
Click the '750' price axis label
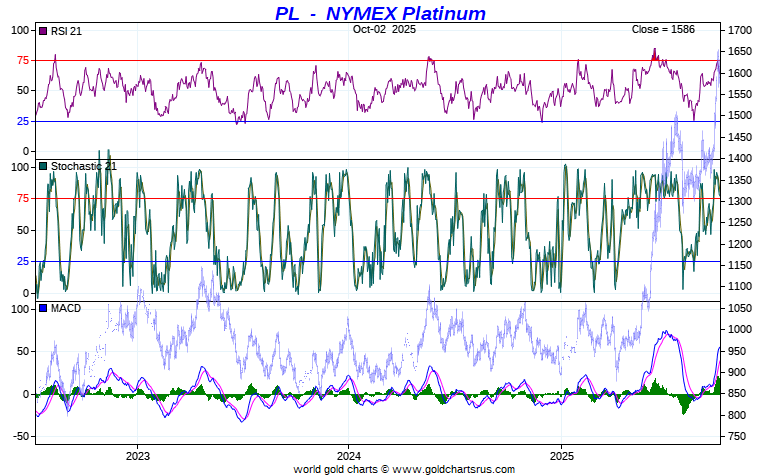[737, 436]
